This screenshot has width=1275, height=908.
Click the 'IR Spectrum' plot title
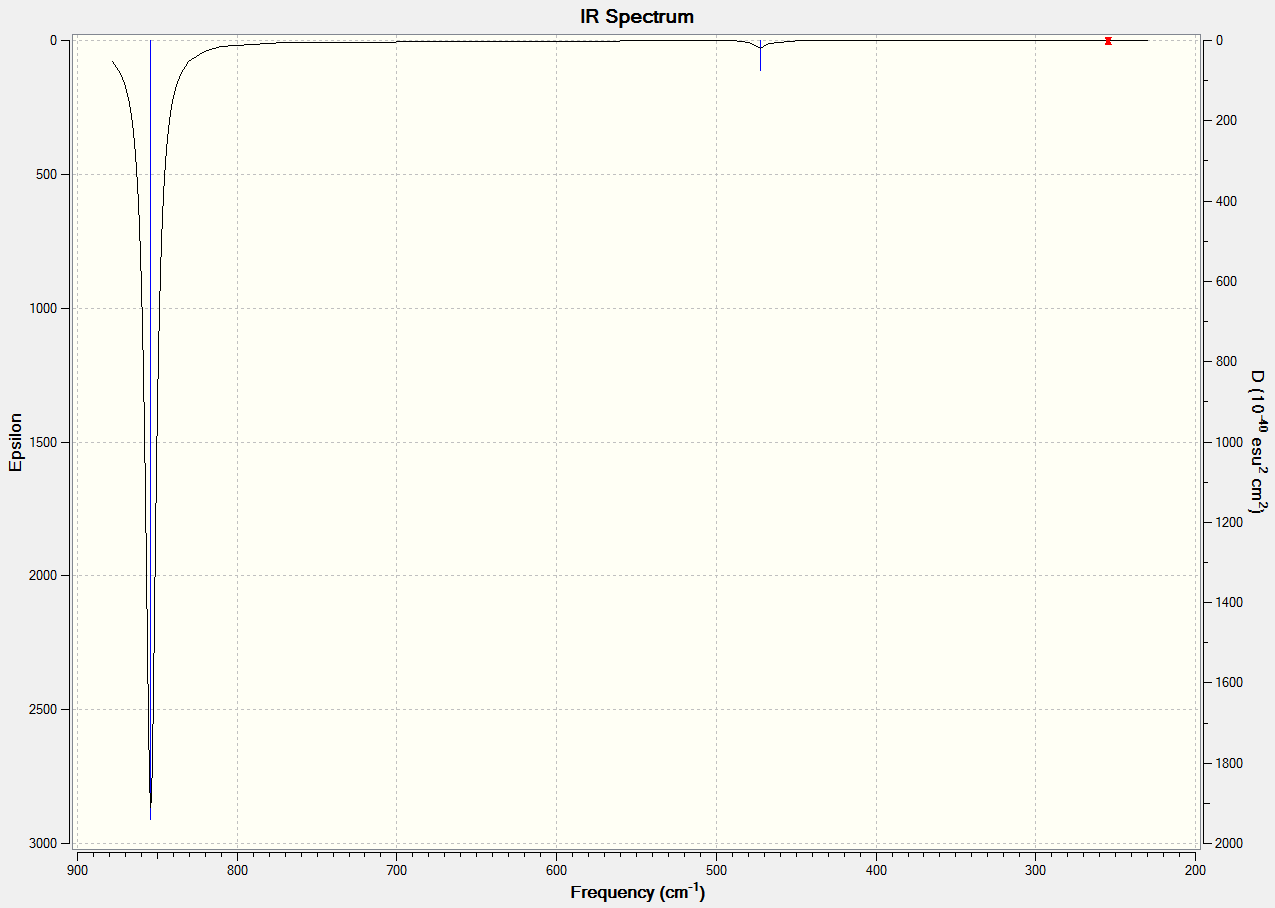click(637, 16)
